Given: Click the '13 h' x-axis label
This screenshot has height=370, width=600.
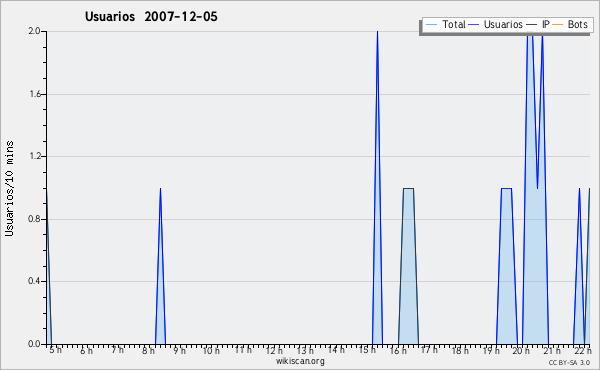Looking at the screenshot, I should [305, 350].
